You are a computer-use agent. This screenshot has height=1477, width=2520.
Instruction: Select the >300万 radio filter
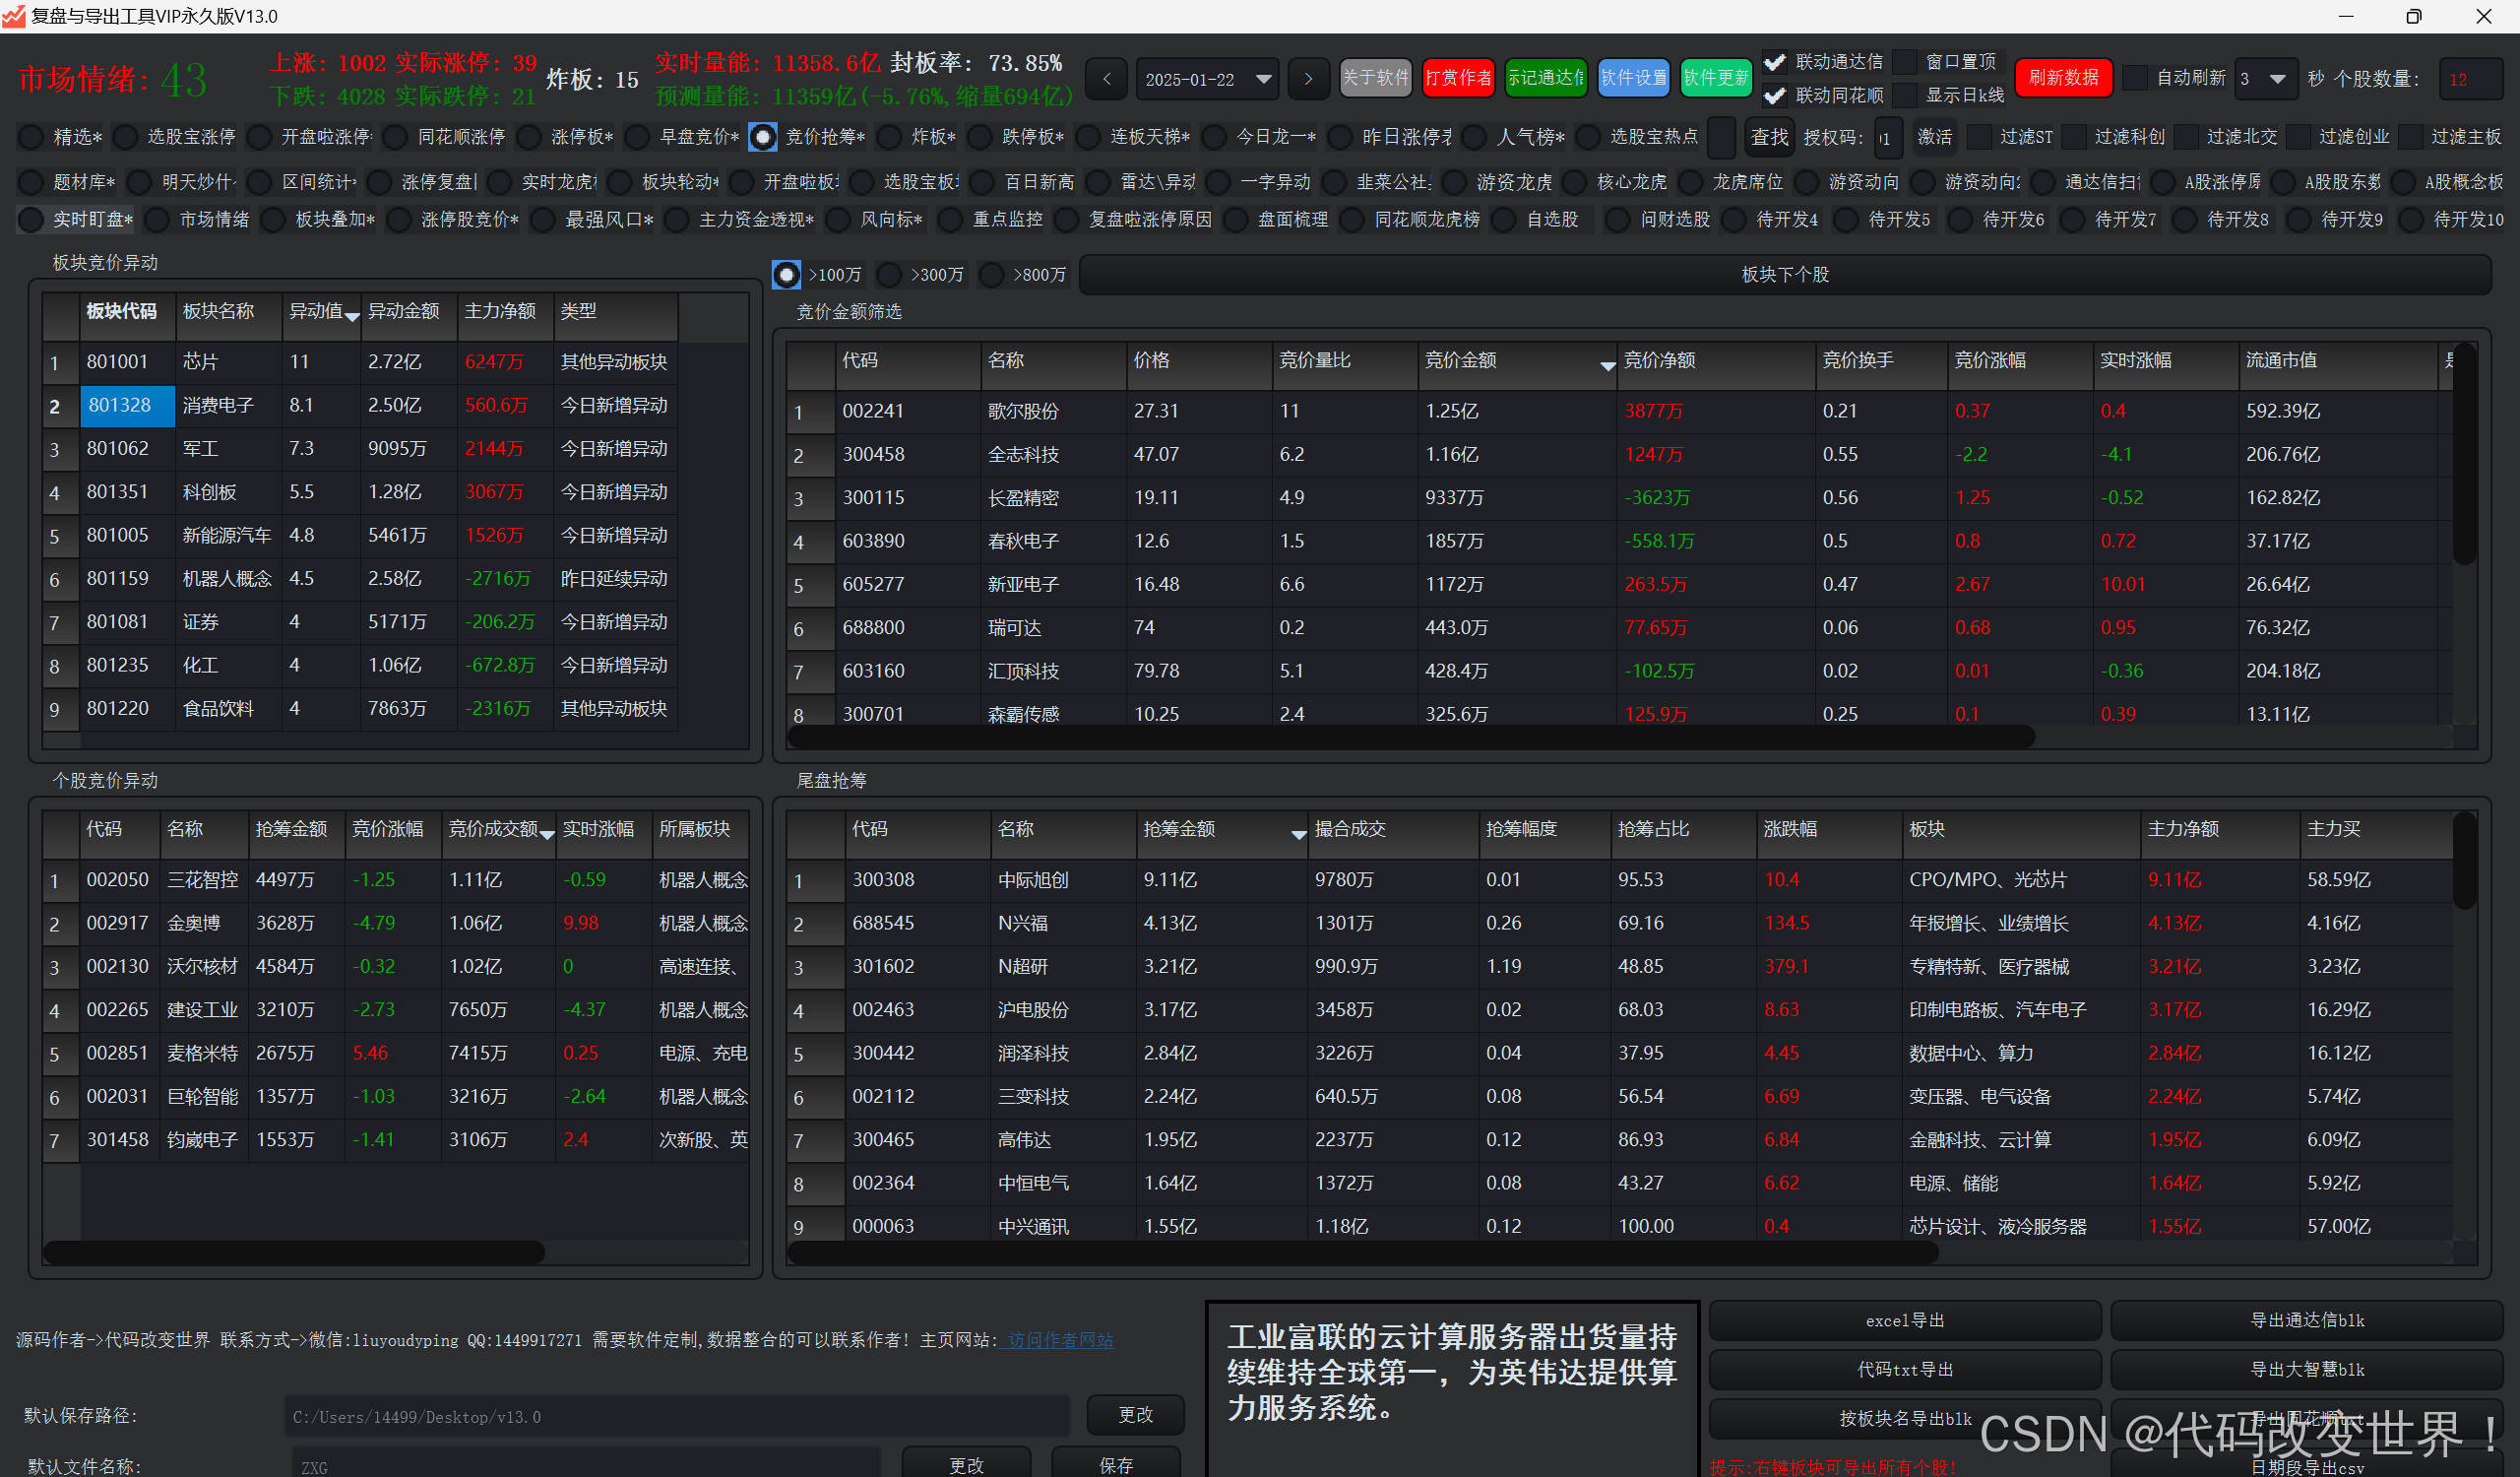pos(889,274)
